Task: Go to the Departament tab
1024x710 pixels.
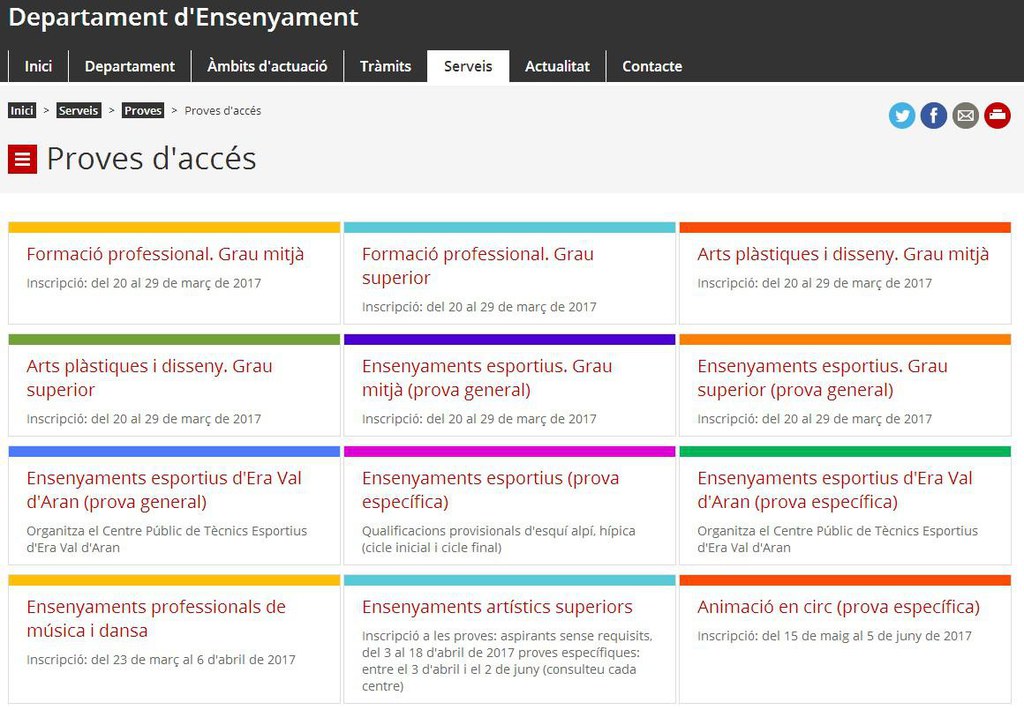Action: tap(129, 66)
